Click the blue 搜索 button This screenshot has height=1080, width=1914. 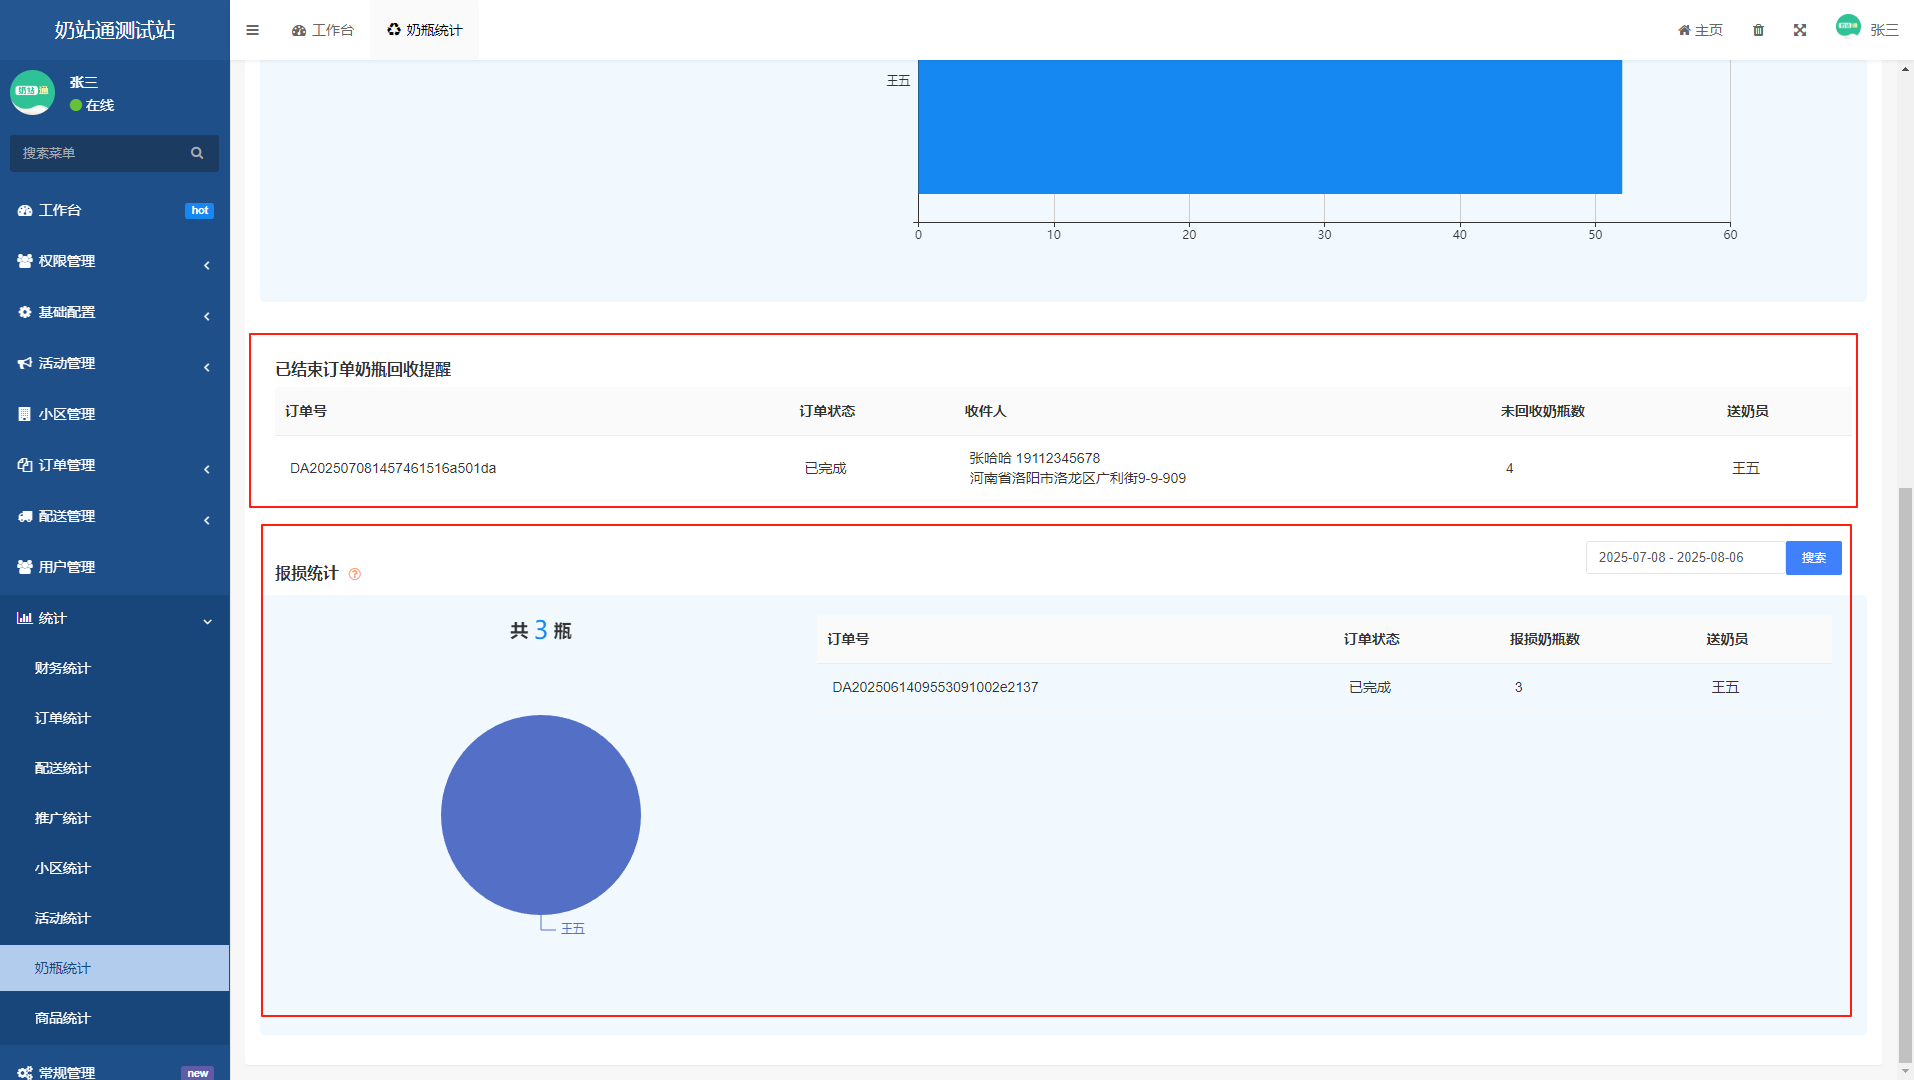[x=1813, y=558]
